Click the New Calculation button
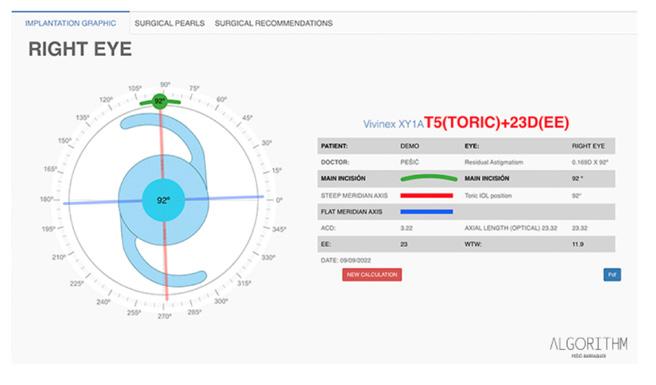Image resolution: width=656 pixels, height=385 pixels. click(x=372, y=275)
